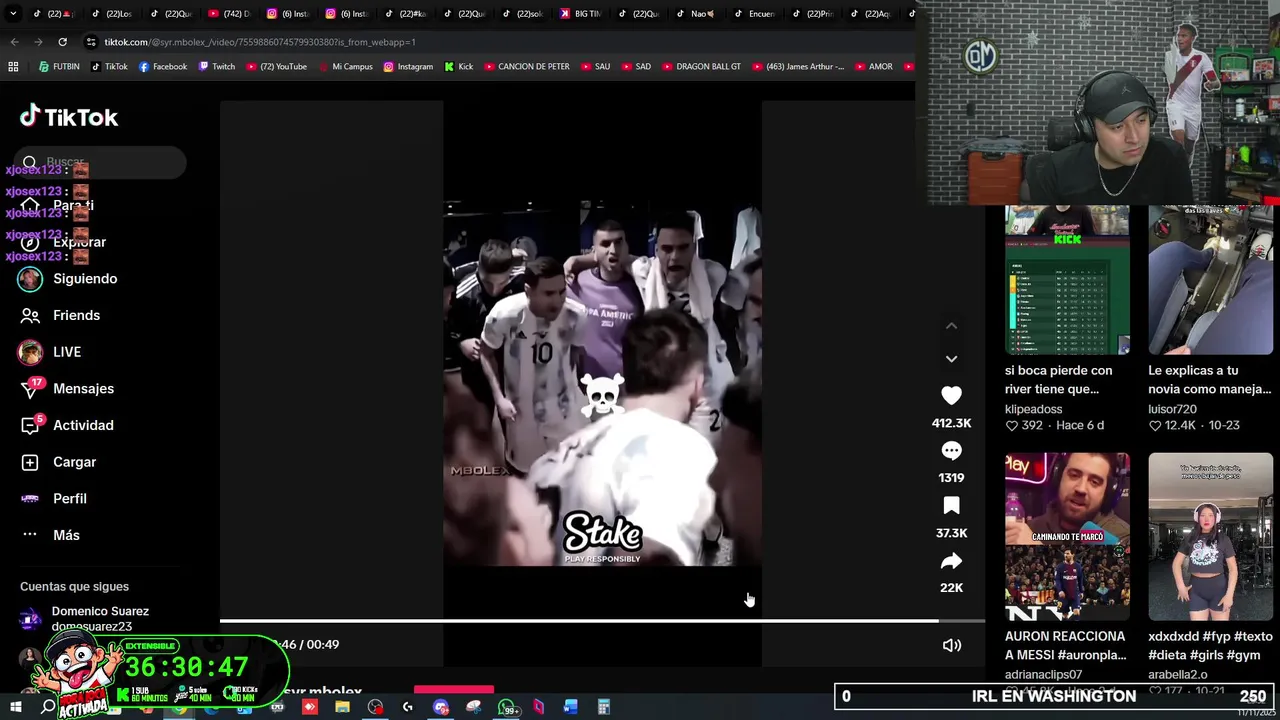Open the Windows Start menu
The height and width of the screenshot is (720, 1280).
click(x=15, y=707)
